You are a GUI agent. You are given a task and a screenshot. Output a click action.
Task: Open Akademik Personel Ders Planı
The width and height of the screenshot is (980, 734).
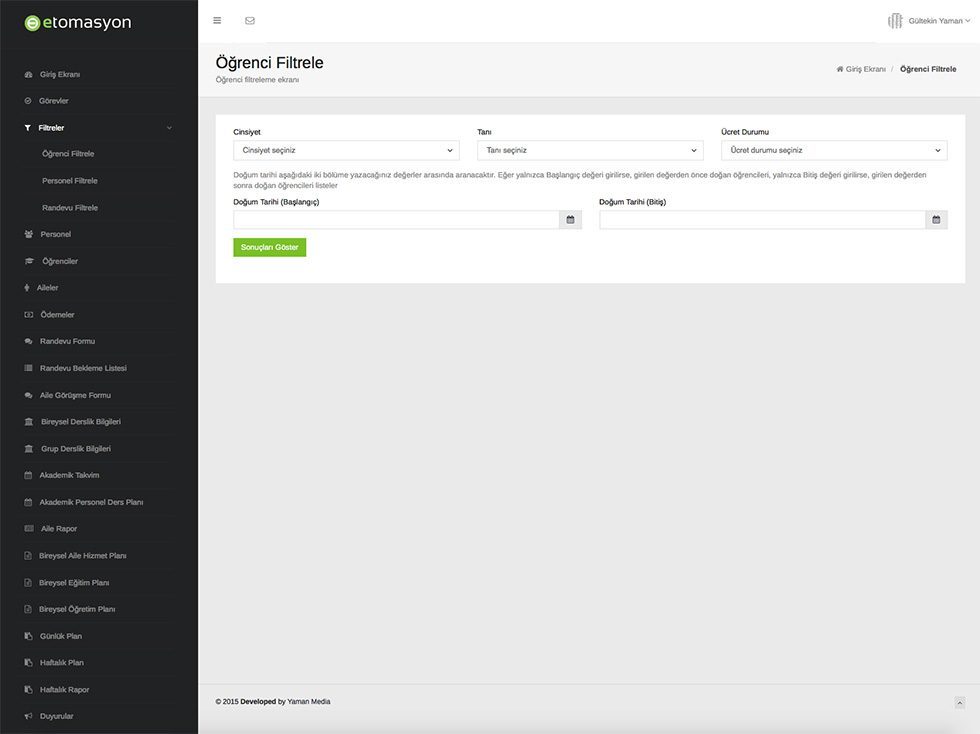click(91, 502)
